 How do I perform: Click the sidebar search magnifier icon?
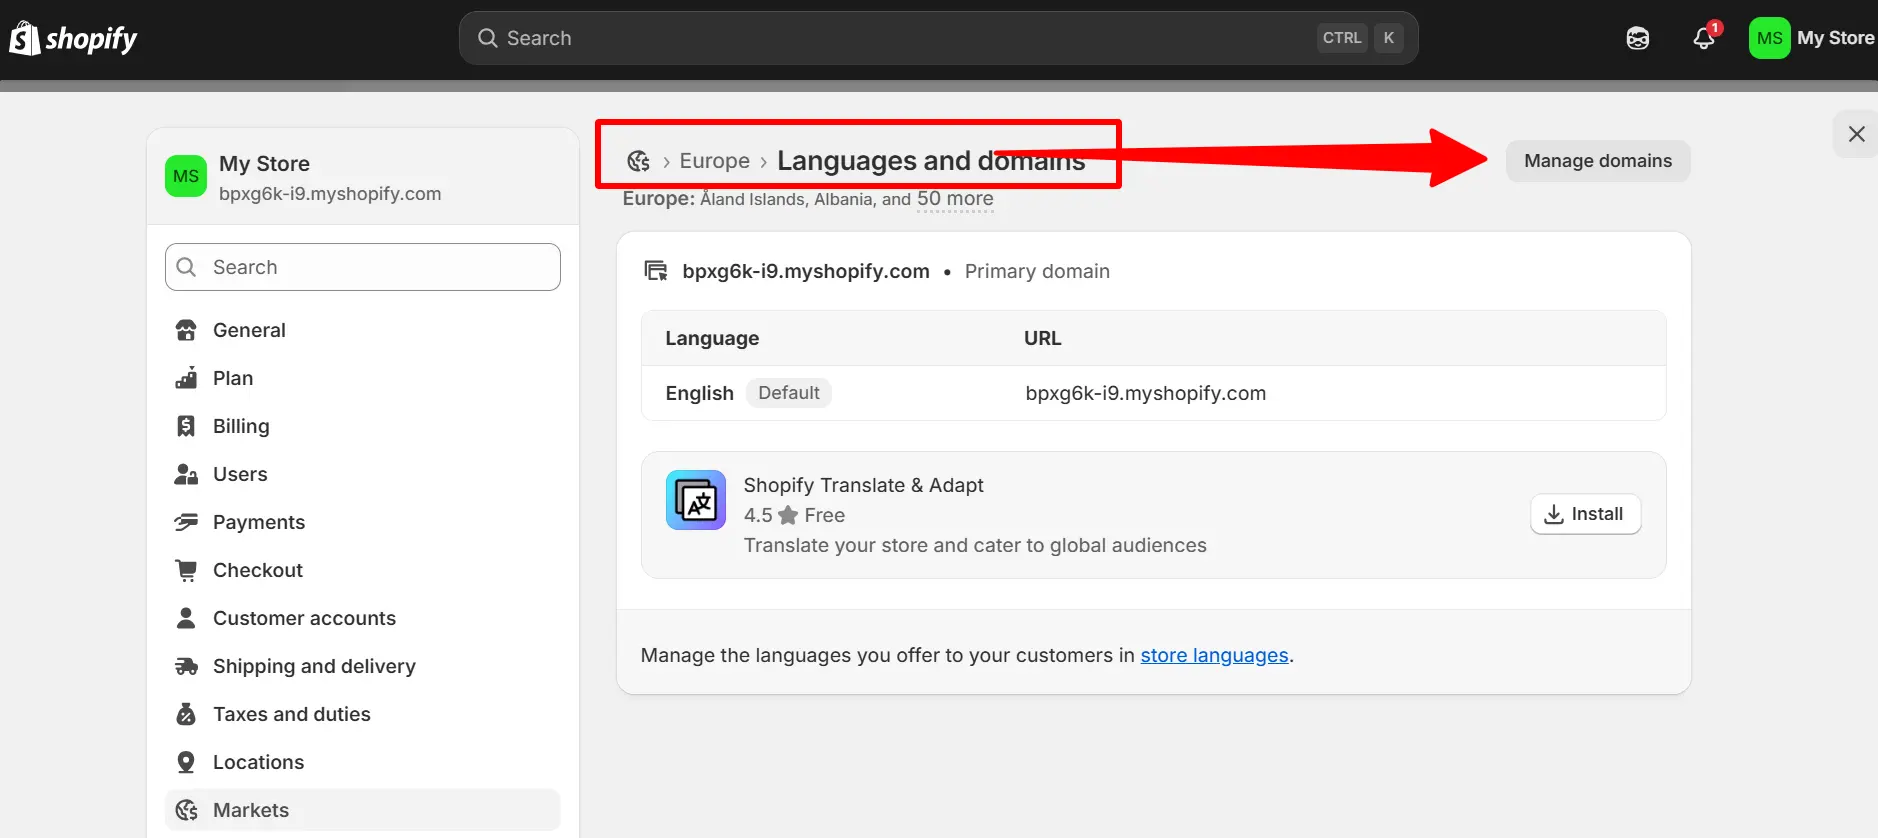coord(186,267)
